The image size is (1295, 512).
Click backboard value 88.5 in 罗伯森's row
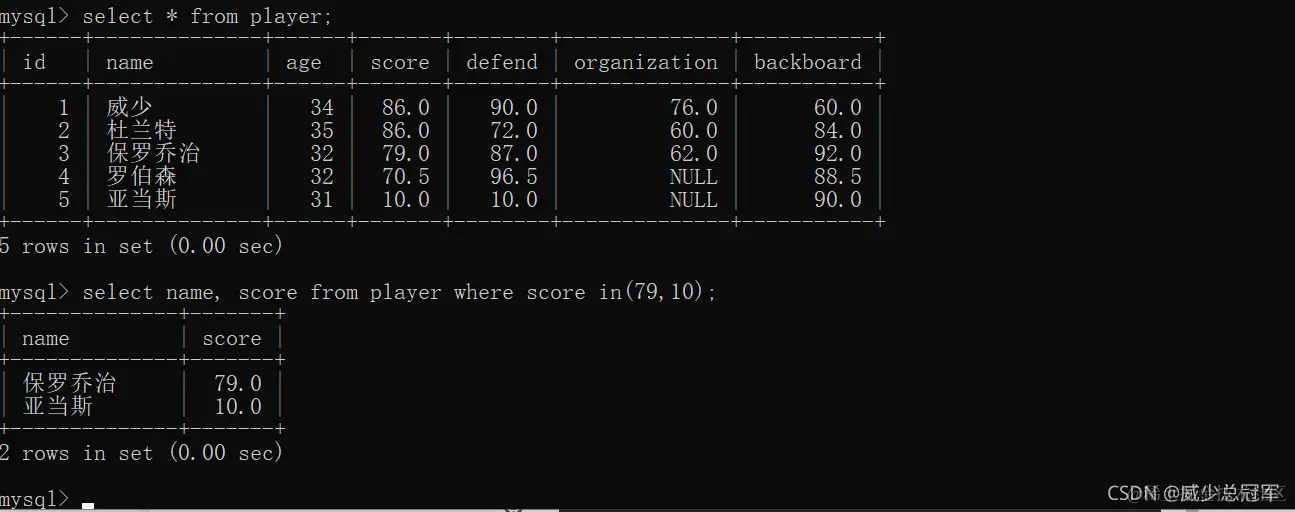click(x=838, y=176)
